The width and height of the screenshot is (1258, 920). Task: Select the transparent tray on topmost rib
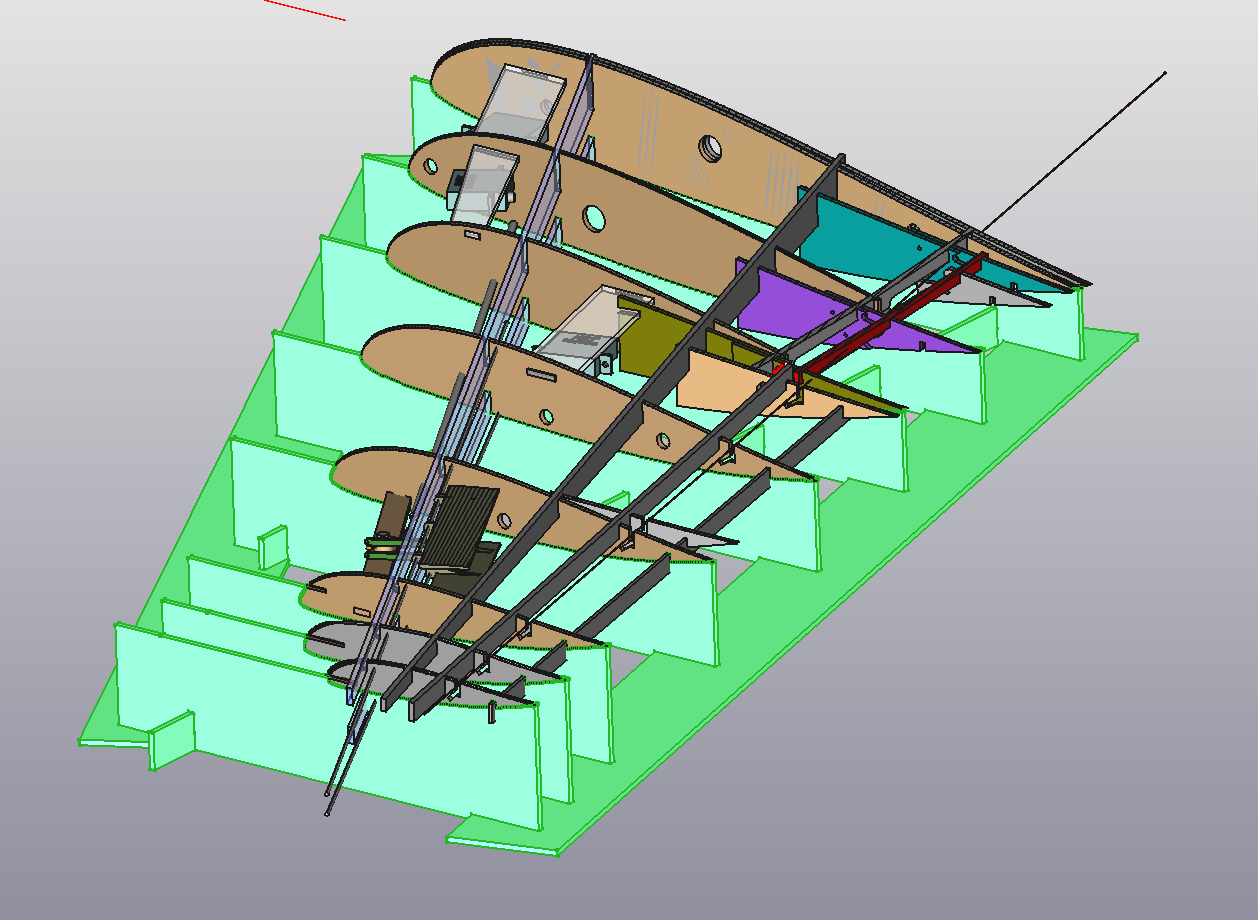(520, 100)
